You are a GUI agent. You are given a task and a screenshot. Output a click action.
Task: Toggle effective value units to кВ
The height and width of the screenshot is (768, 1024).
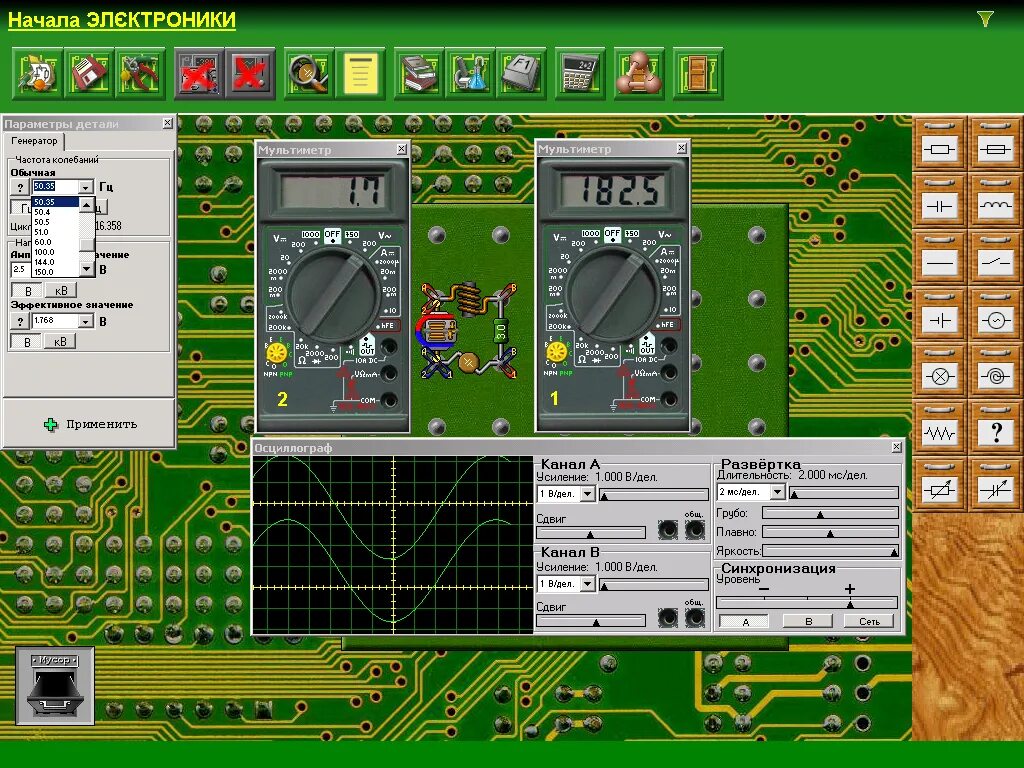point(60,342)
